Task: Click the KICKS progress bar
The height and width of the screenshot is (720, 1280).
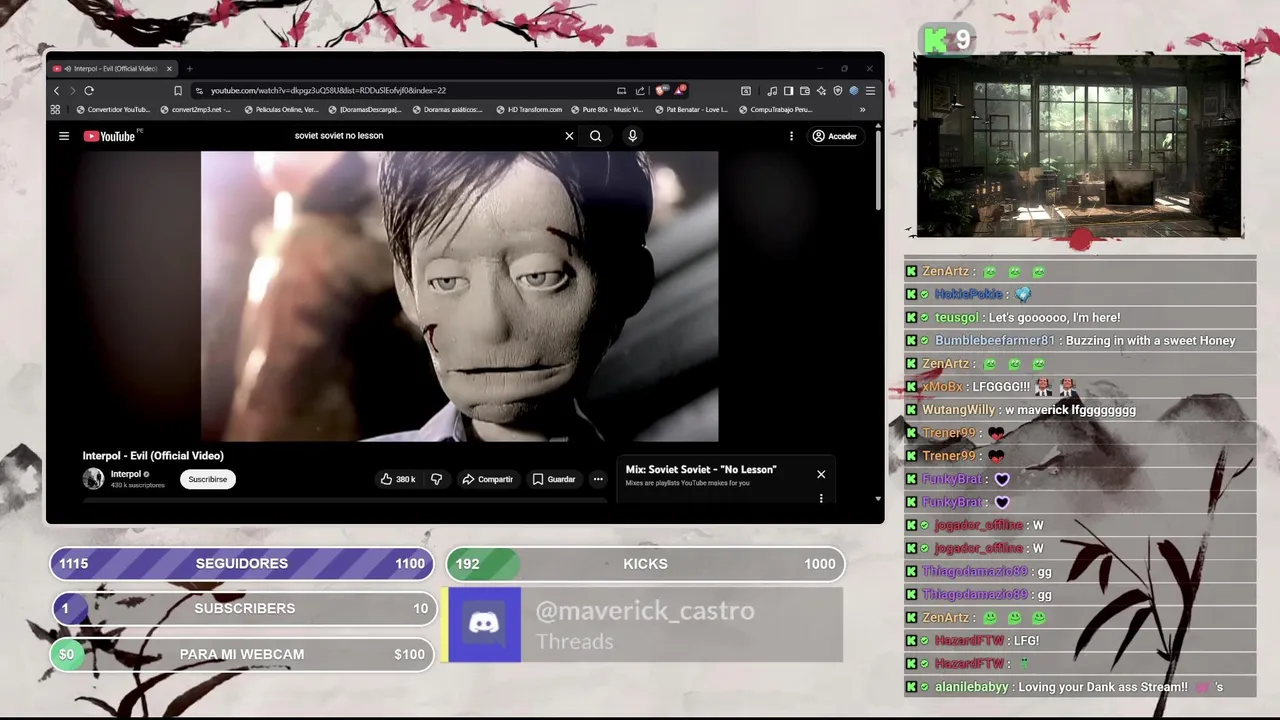Action: pos(645,564)
